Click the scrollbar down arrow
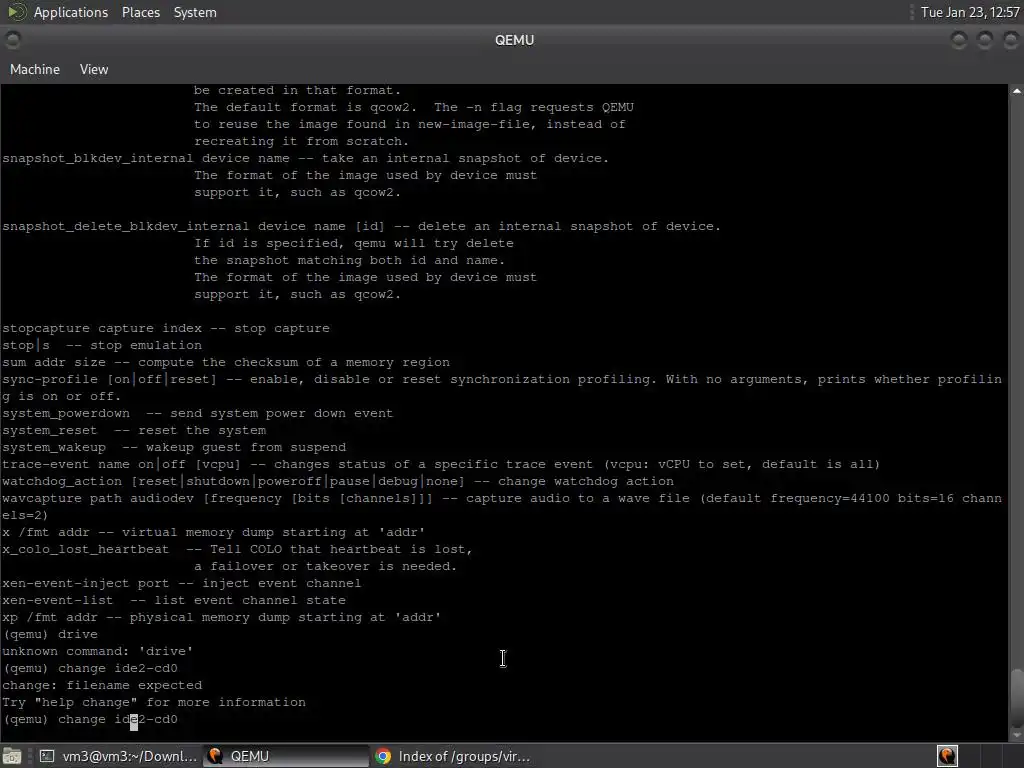The image size is (1024, 768). 1016,735
